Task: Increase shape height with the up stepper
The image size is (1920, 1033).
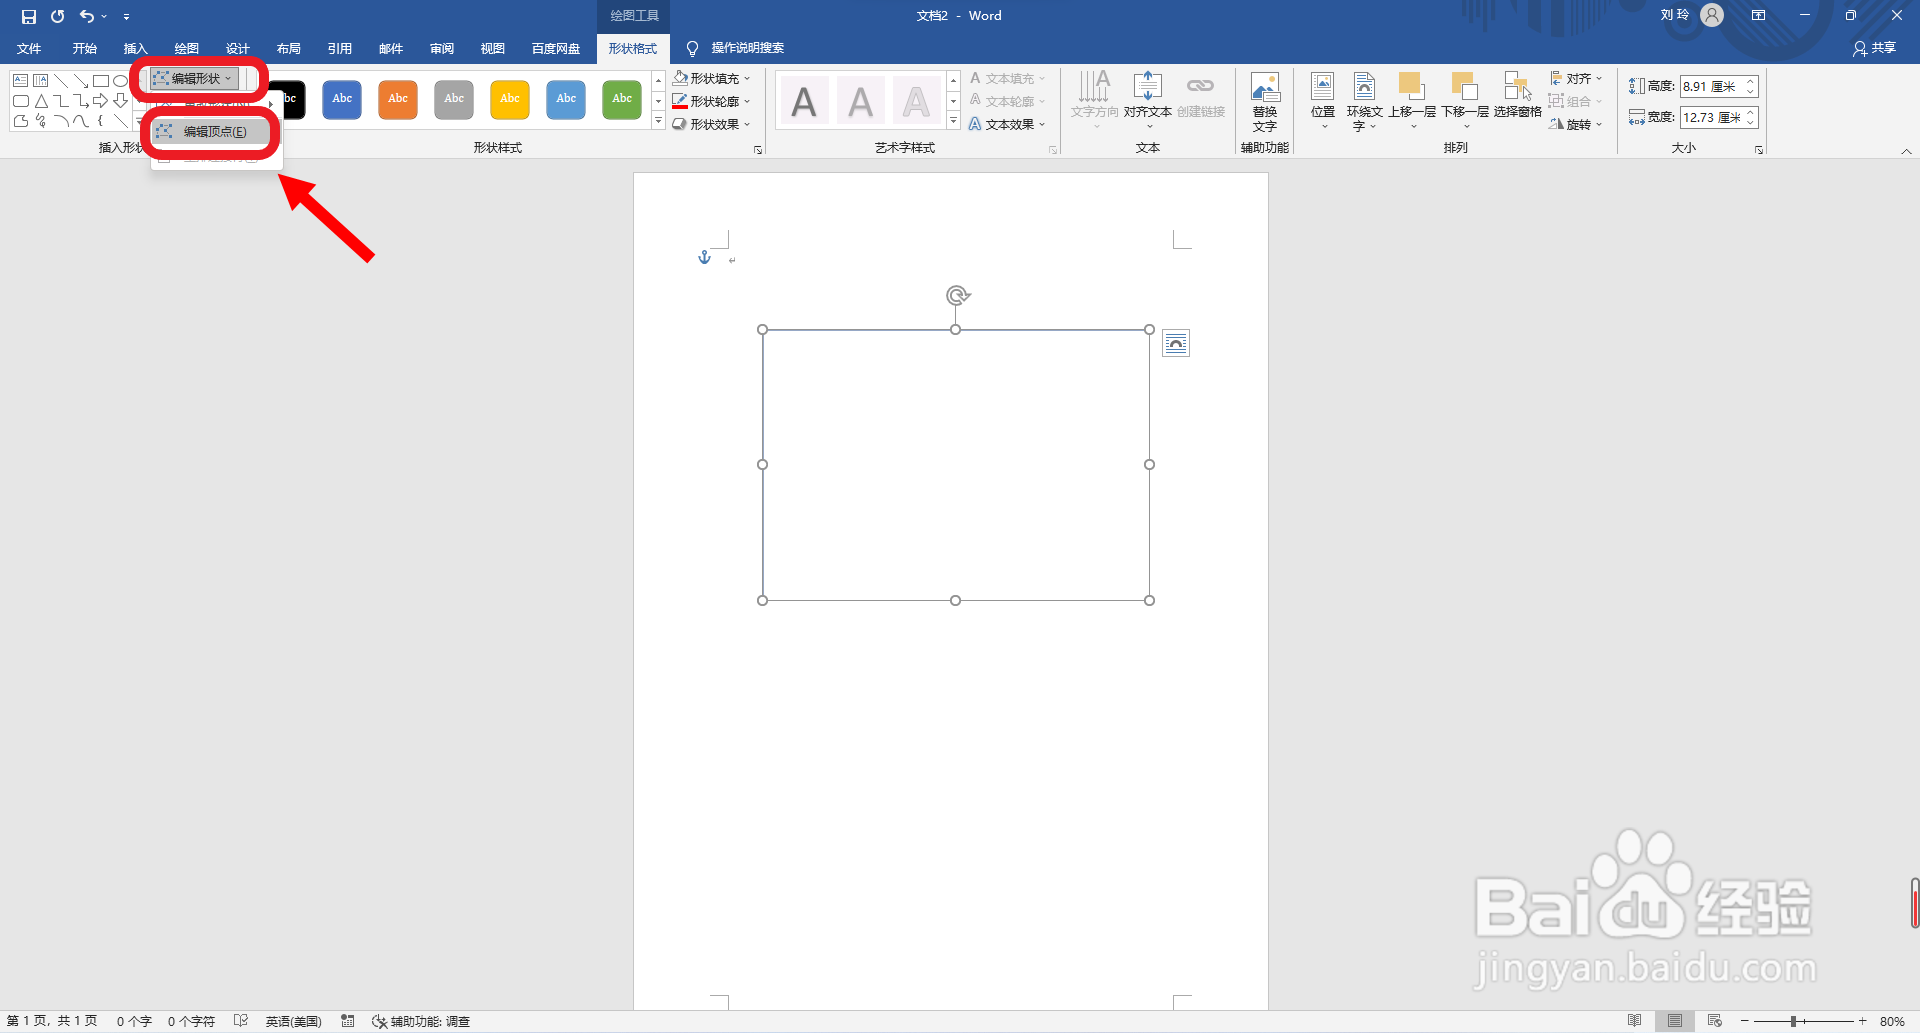Action: pyautogui.click(x=1751, y=82)
